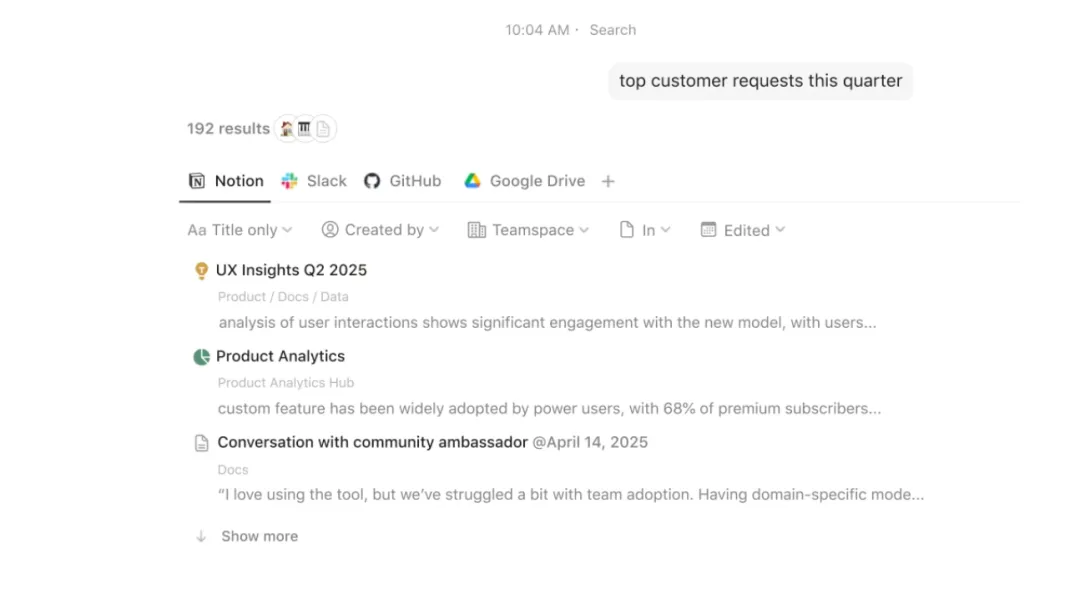Open UX Insights Q2 2025 result
Screen dimensions: 1080x614
[x=291, y=270]
